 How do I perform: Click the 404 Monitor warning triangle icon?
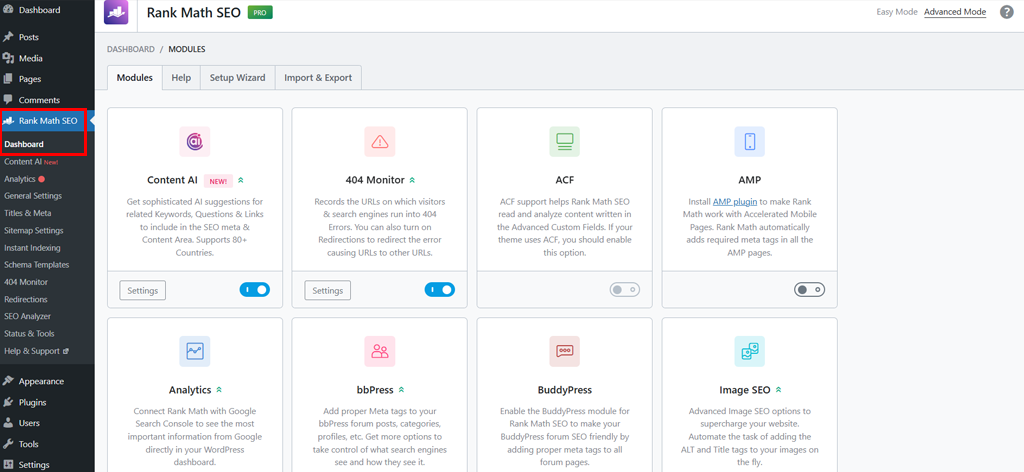tap(379, 142)
